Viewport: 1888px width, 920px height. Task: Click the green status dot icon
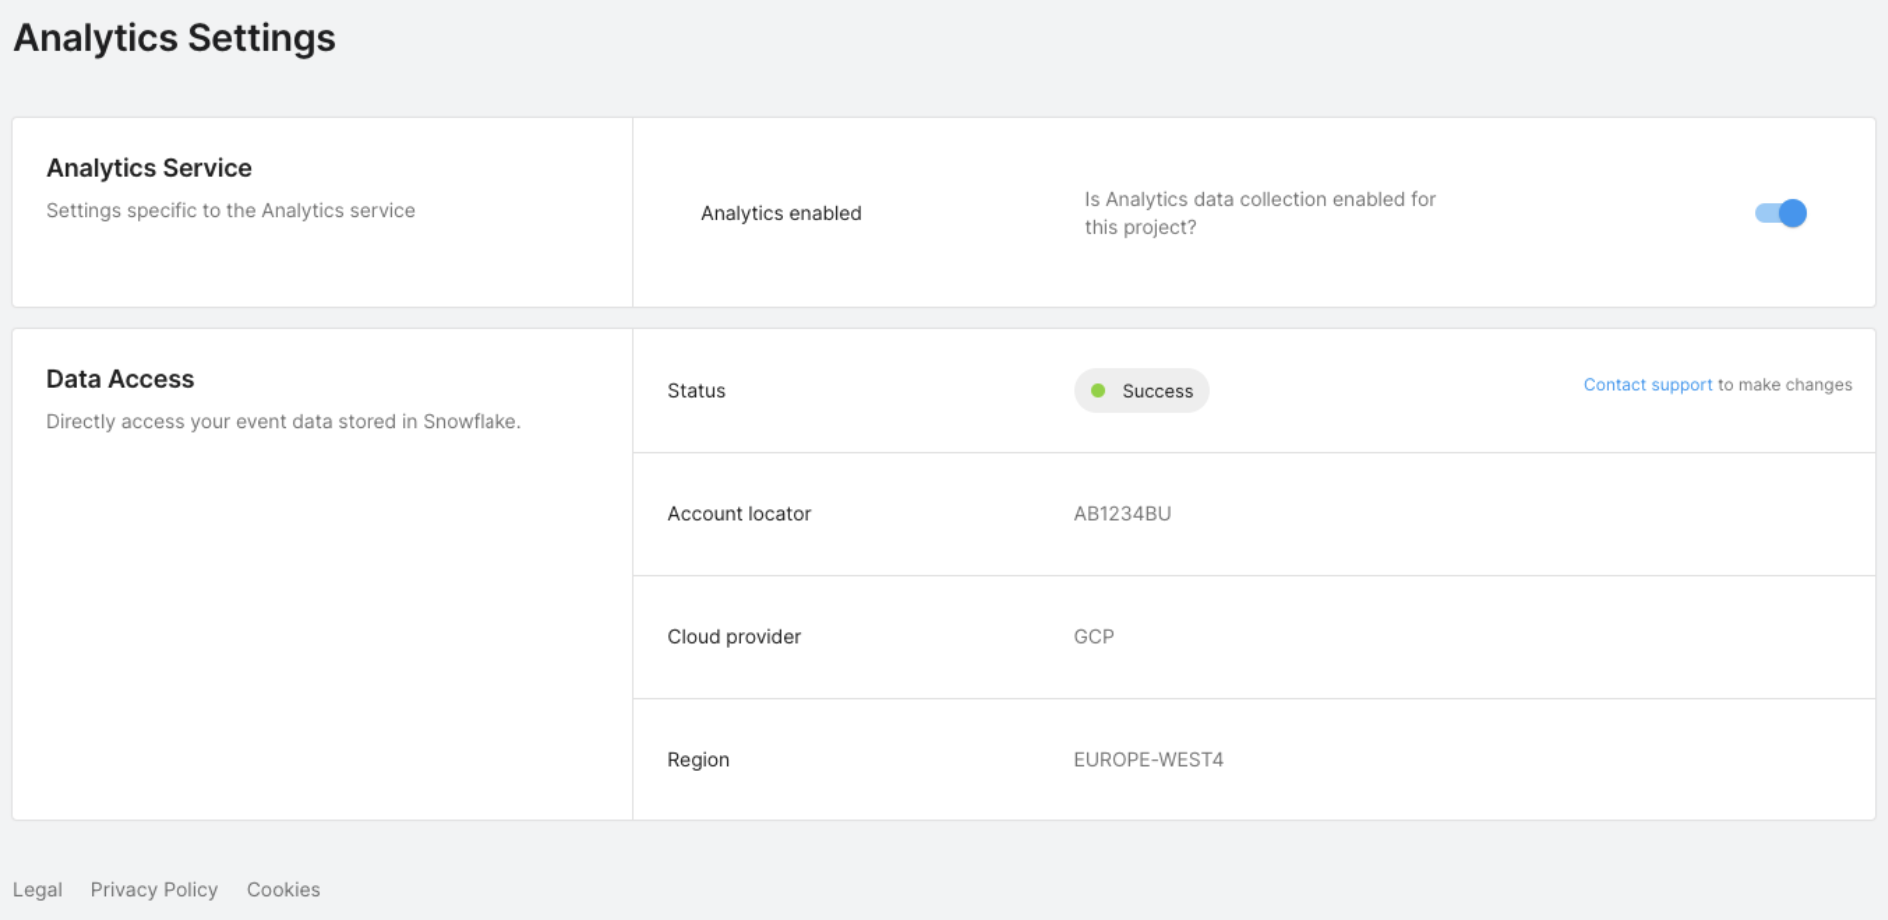click(1098, 391)
